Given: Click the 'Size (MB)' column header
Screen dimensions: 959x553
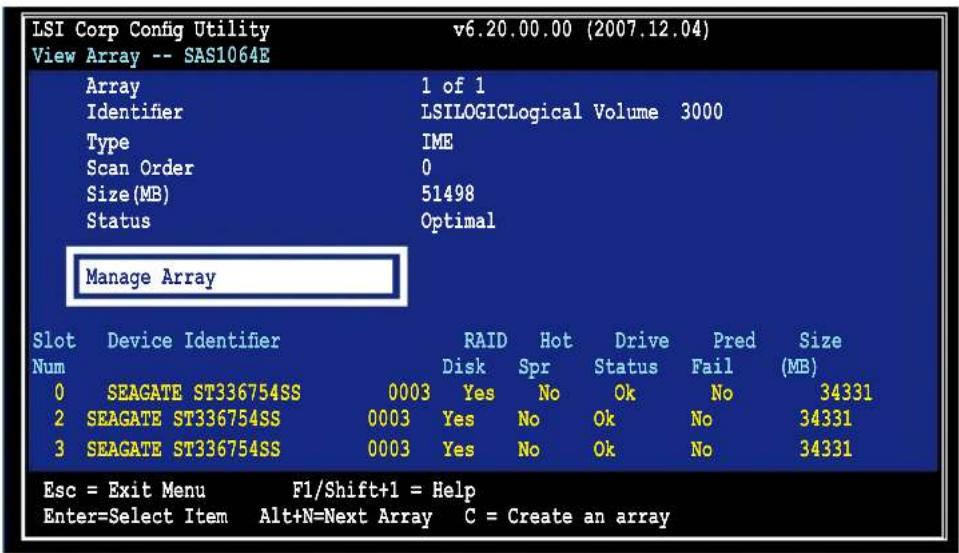Looking at the screenshot, I should point(811,354).
